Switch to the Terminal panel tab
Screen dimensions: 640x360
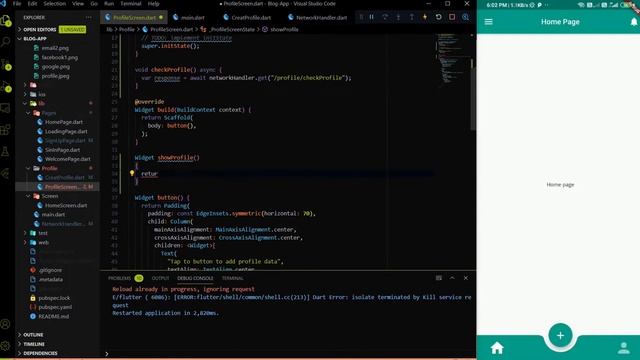232,278
